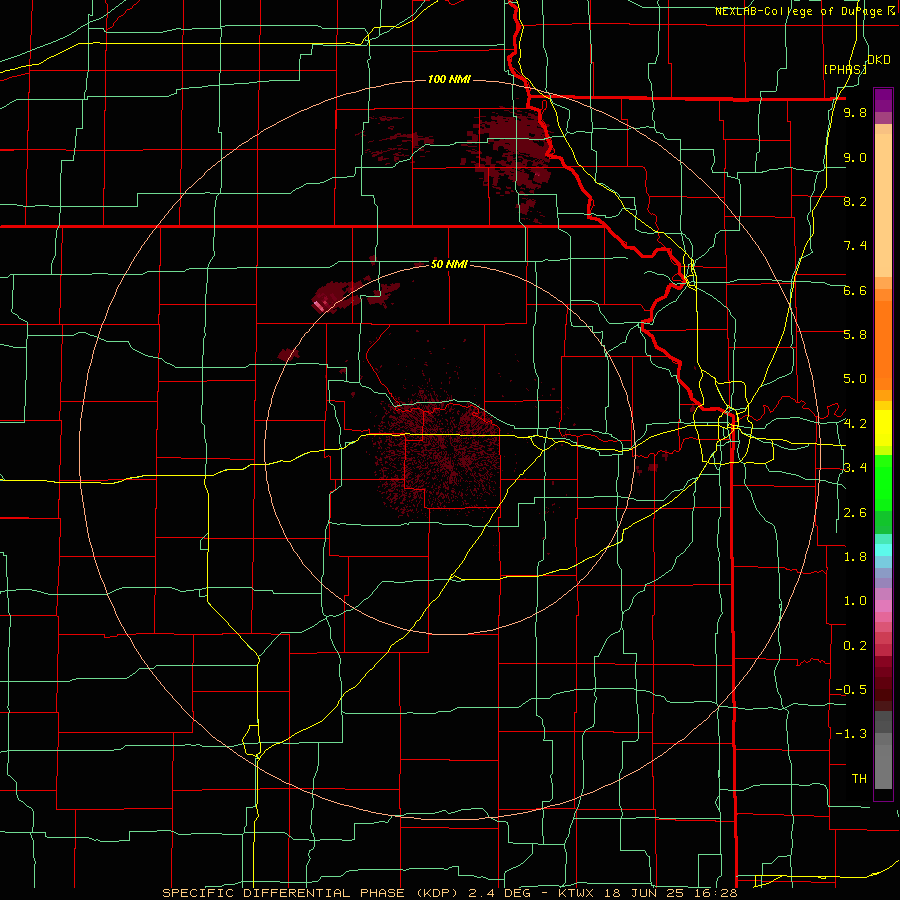The height and width of the screenshot is (900, 900).
Task: Click the ground clutter echo at radar center
Action: (x=437, y=456)
